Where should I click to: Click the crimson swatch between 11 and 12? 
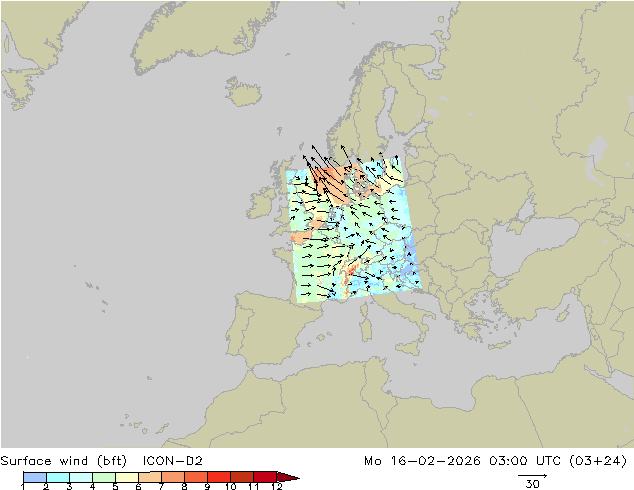pos(265,477)
